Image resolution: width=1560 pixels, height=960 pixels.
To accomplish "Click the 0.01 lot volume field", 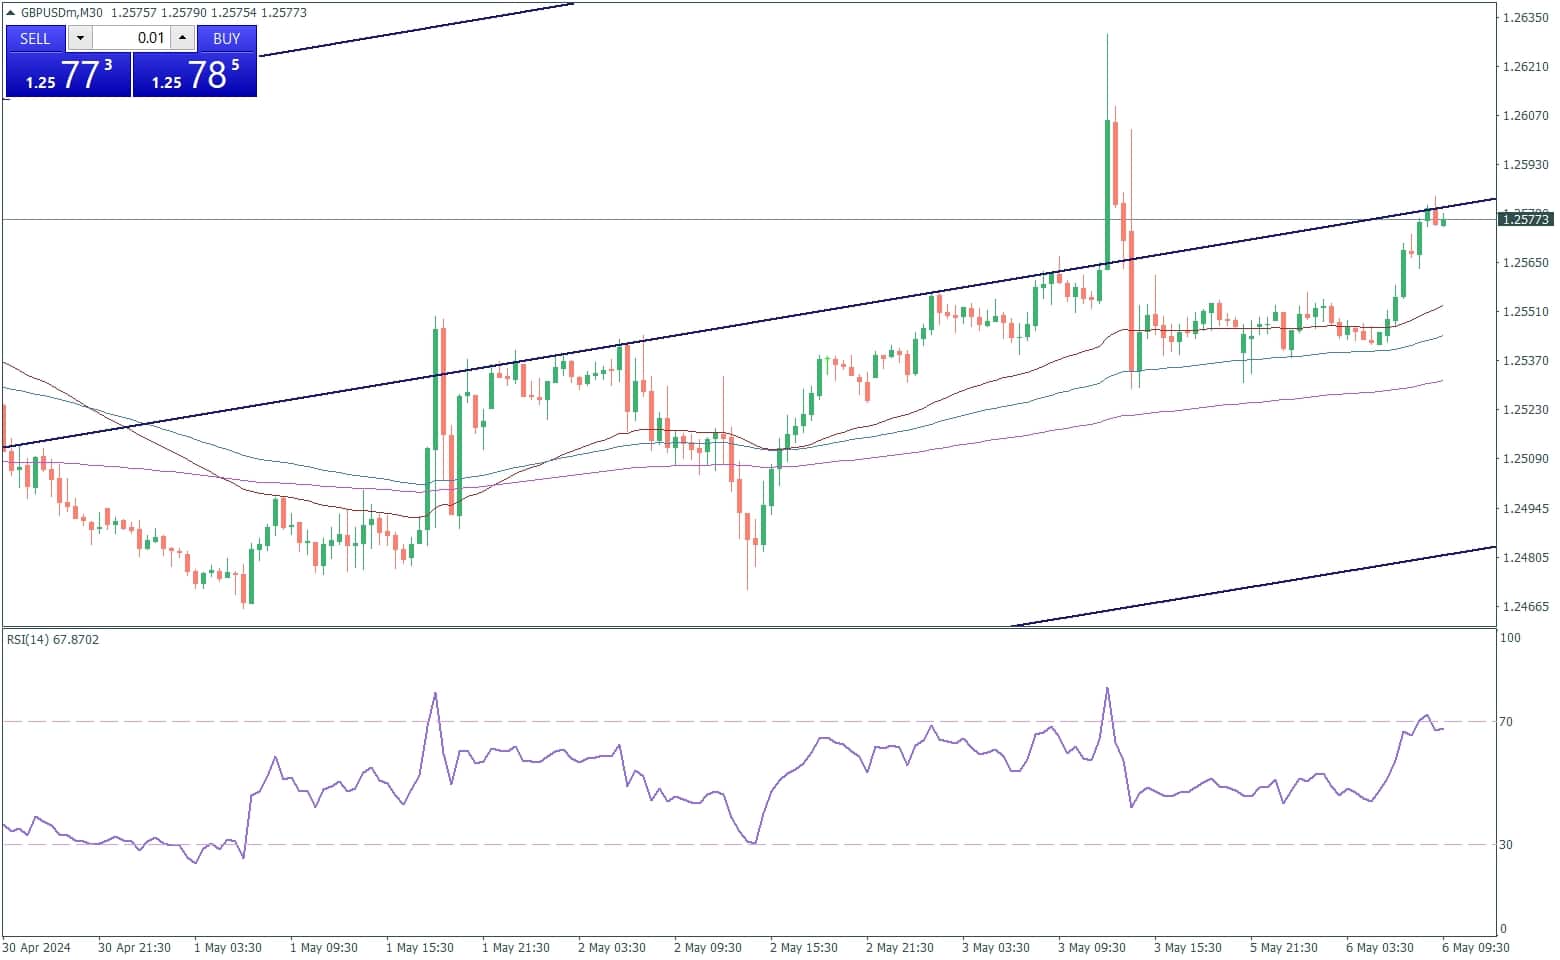I will tap(131, 38).
